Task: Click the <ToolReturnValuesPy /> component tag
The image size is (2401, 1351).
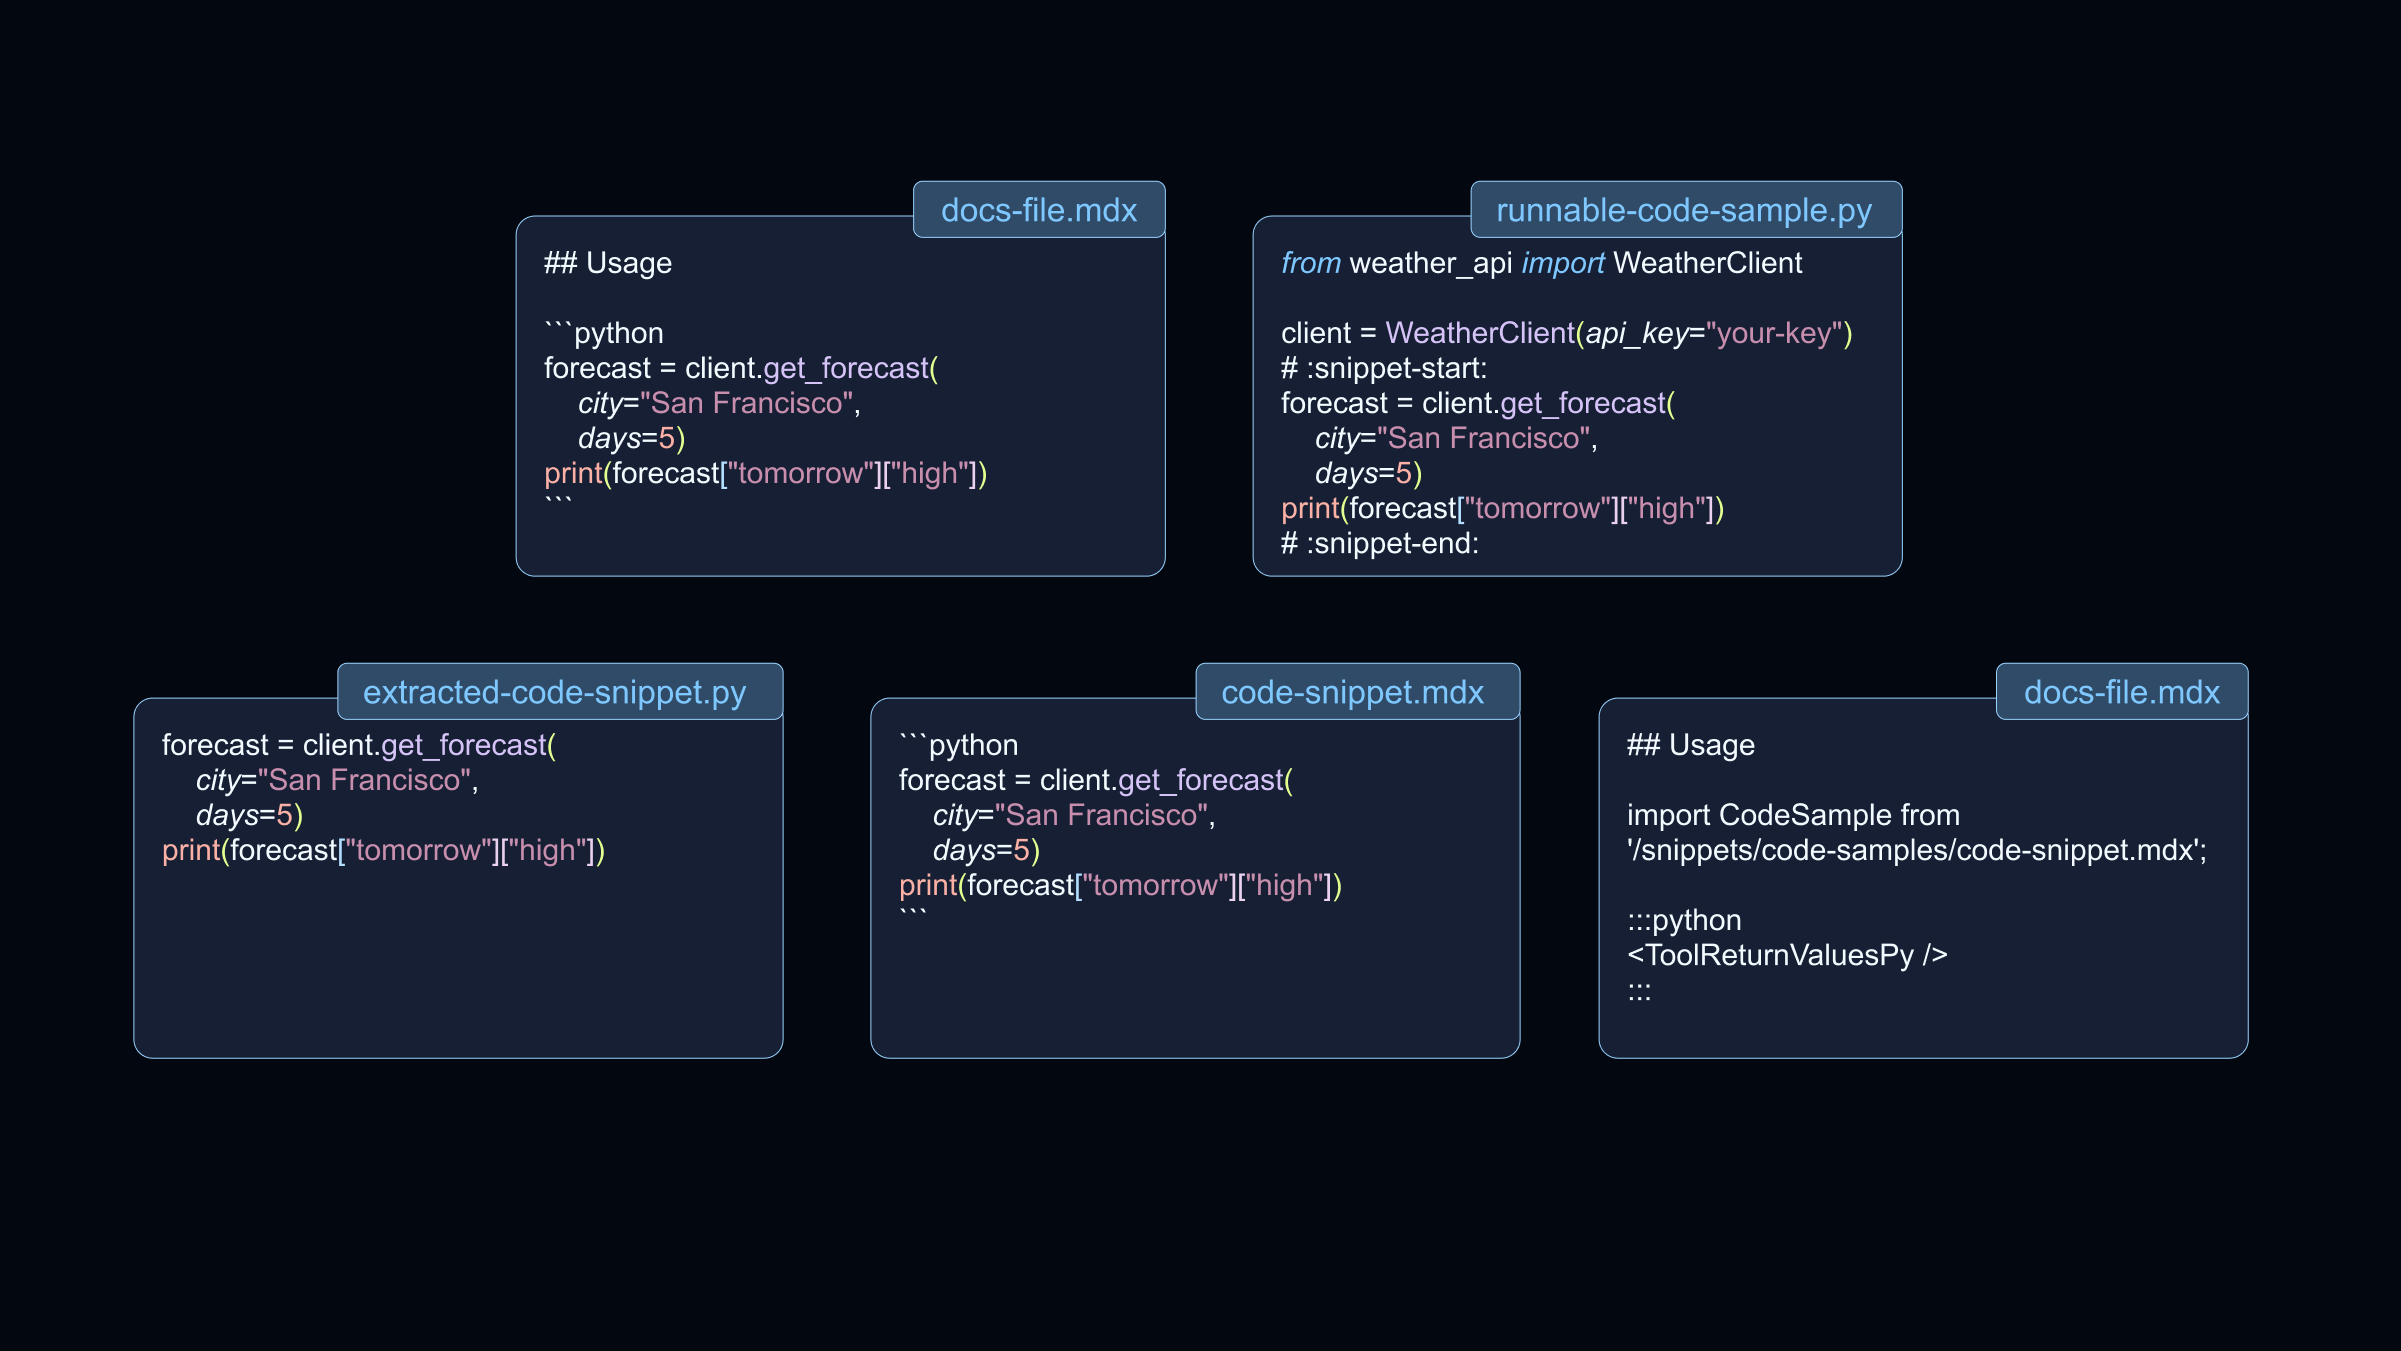Action: (1786, 955)
